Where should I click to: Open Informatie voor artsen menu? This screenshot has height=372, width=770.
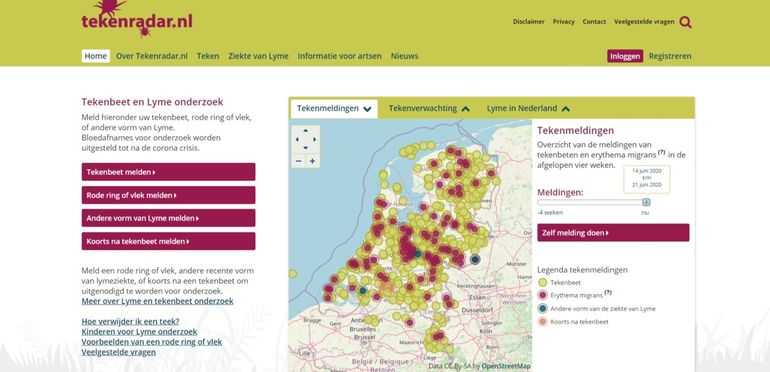(x=339, y=56)
